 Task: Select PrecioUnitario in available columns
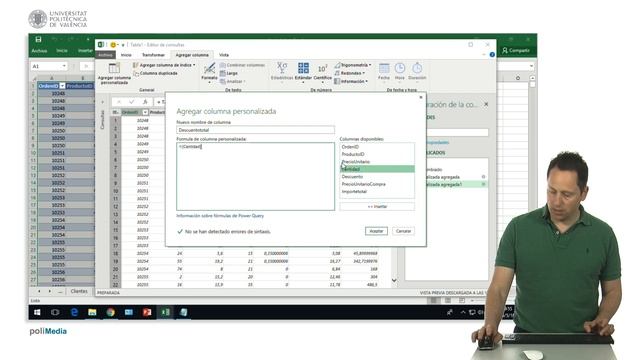coord(356,162)
